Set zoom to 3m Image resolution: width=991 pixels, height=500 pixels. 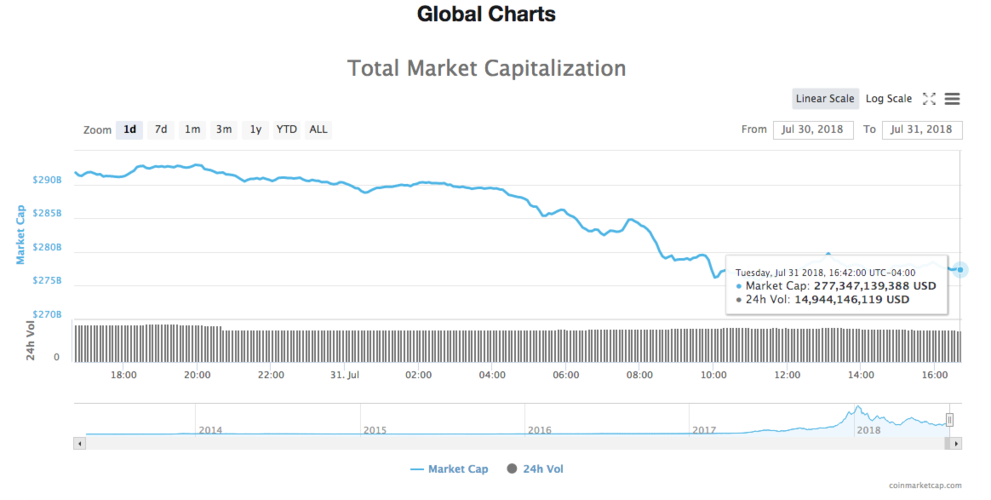click(224, 129)
